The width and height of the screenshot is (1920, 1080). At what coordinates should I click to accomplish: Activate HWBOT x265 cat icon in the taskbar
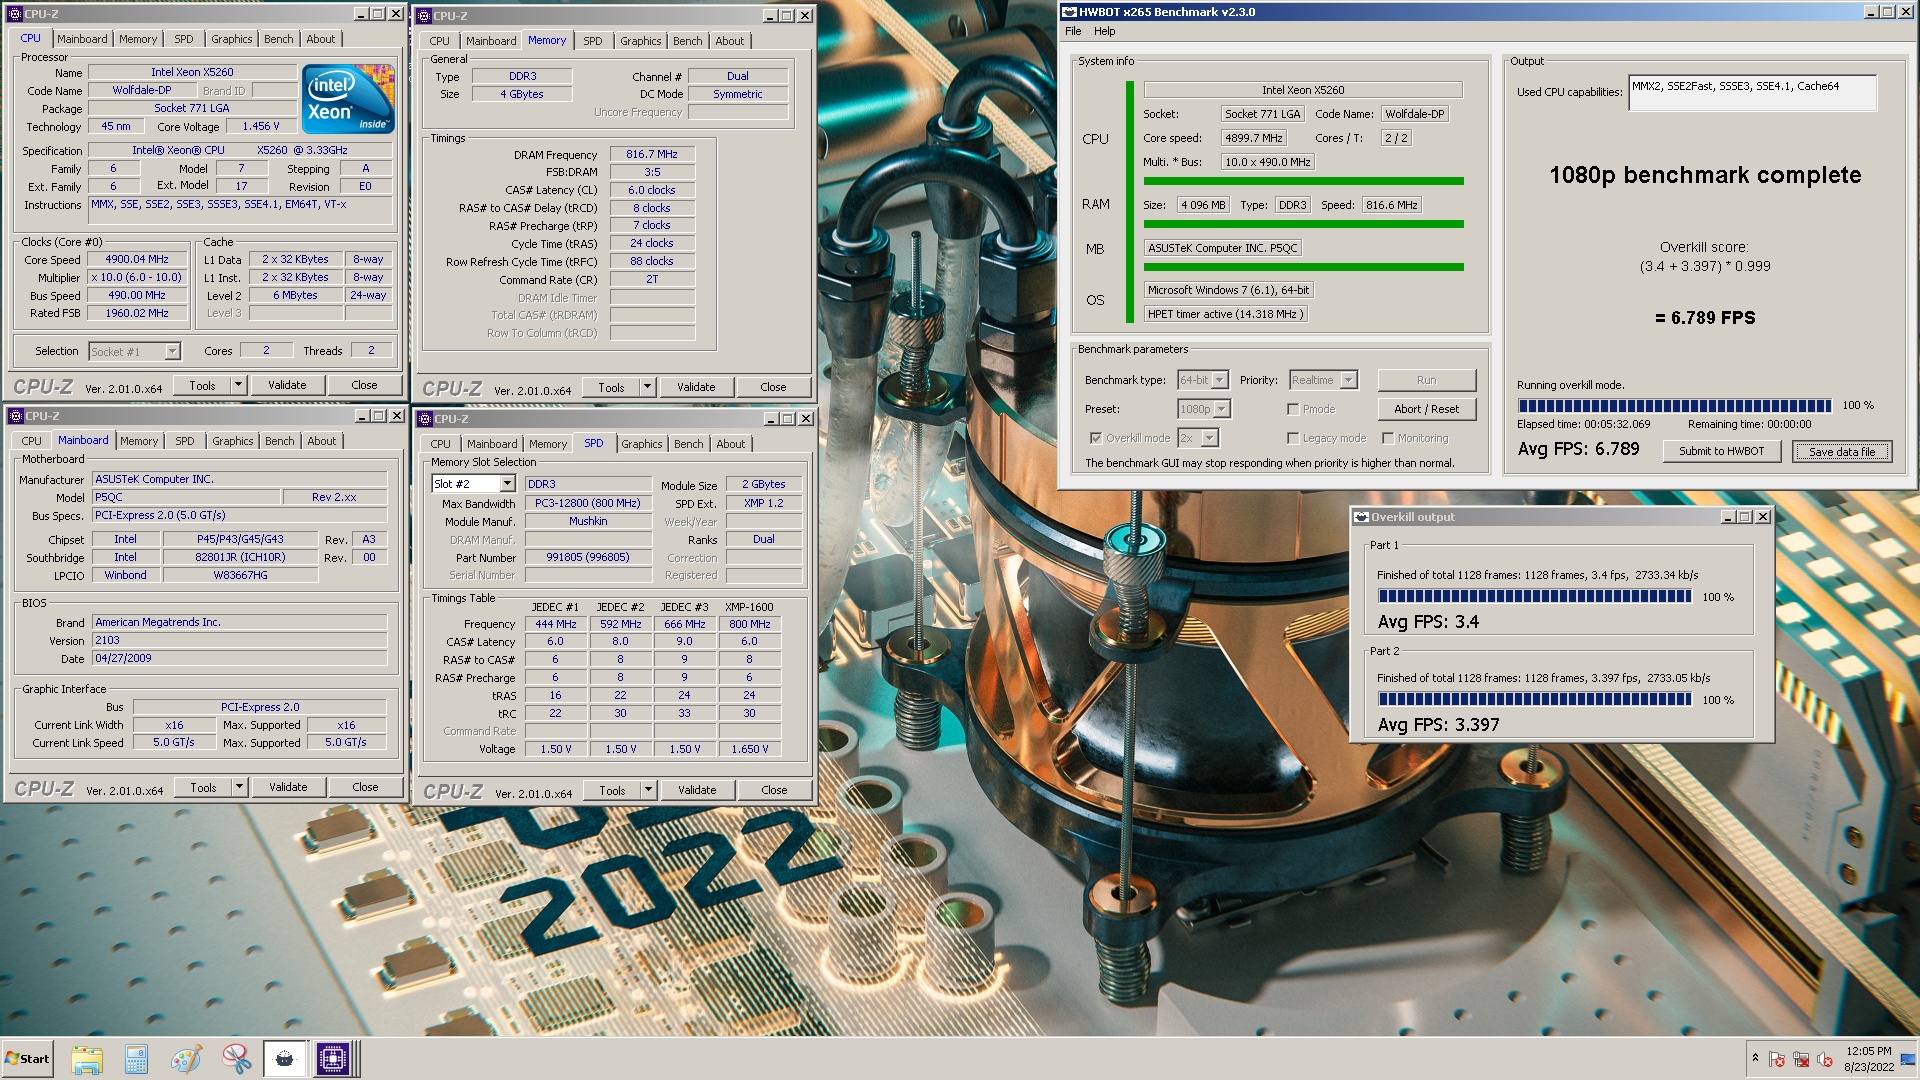[x=284, y=1059]
